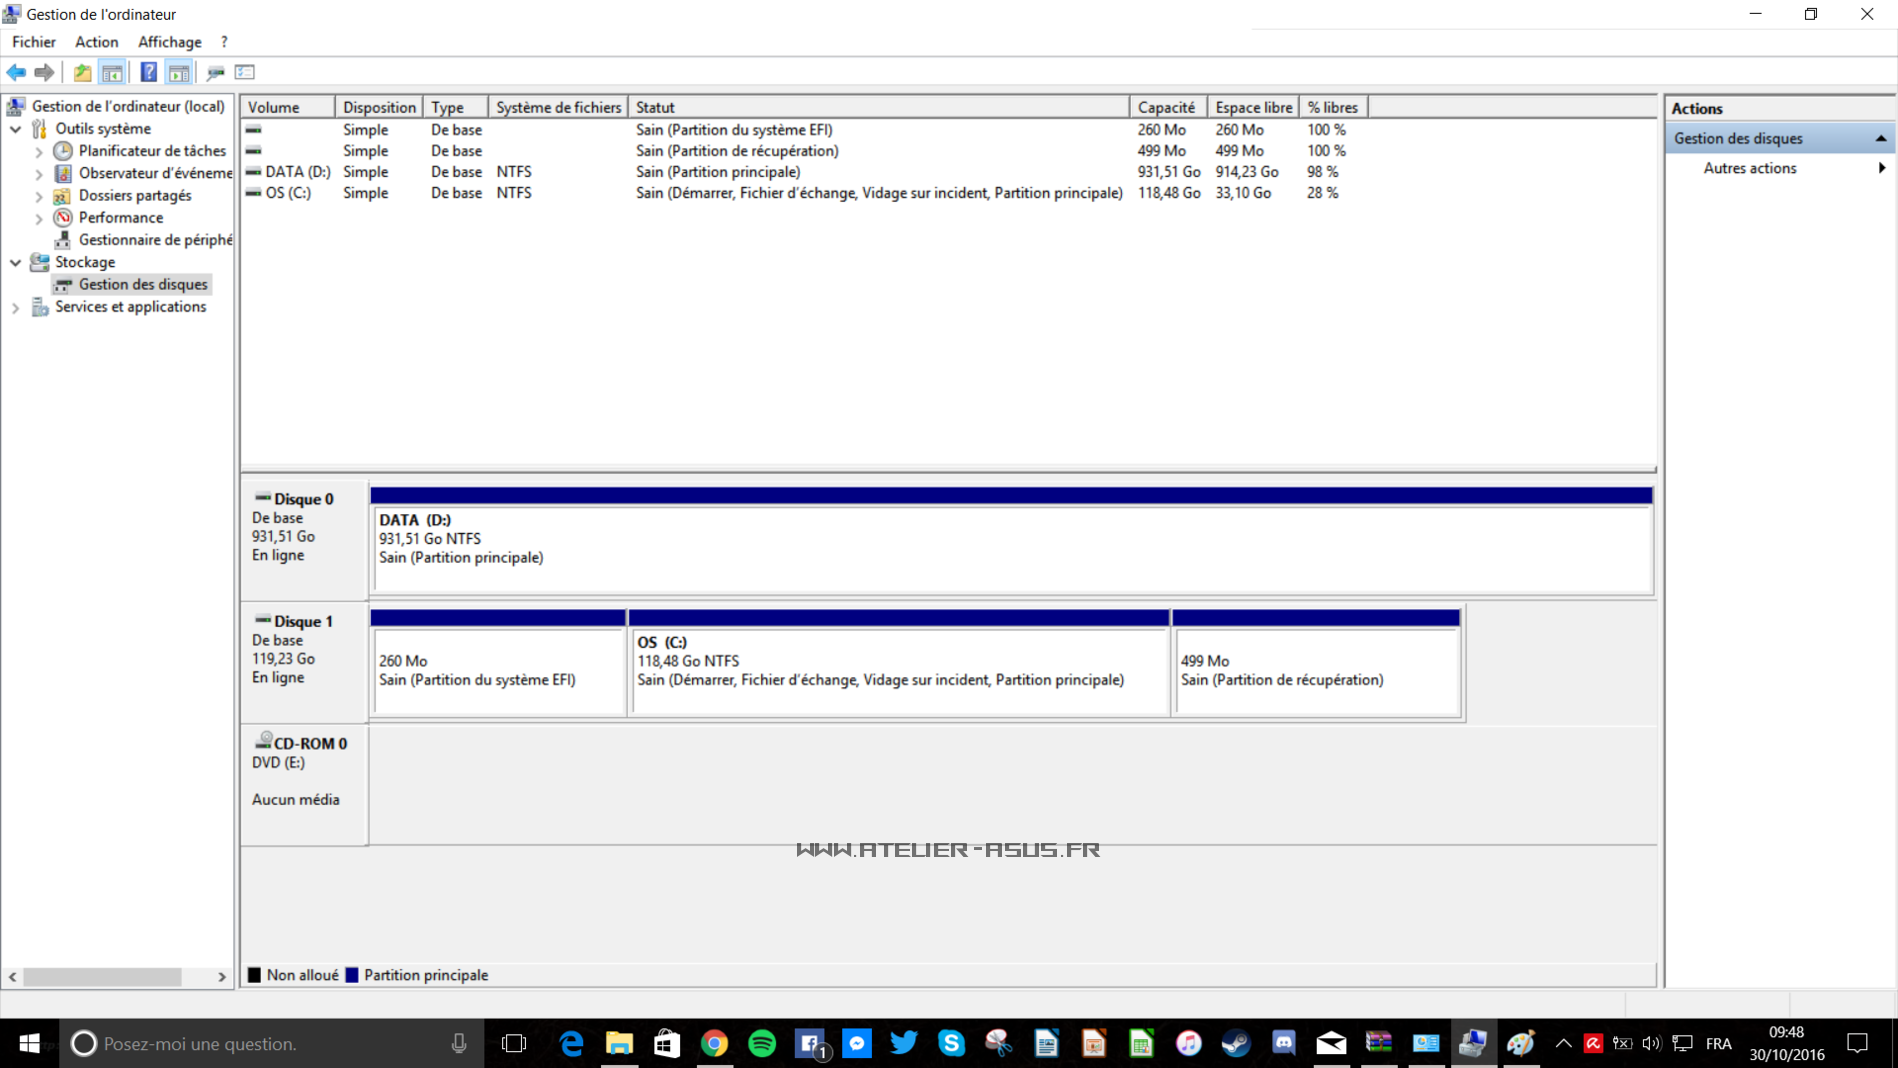Click the blue Partition principale legend swatch
1898x1068 pixels.
[352, 975]
